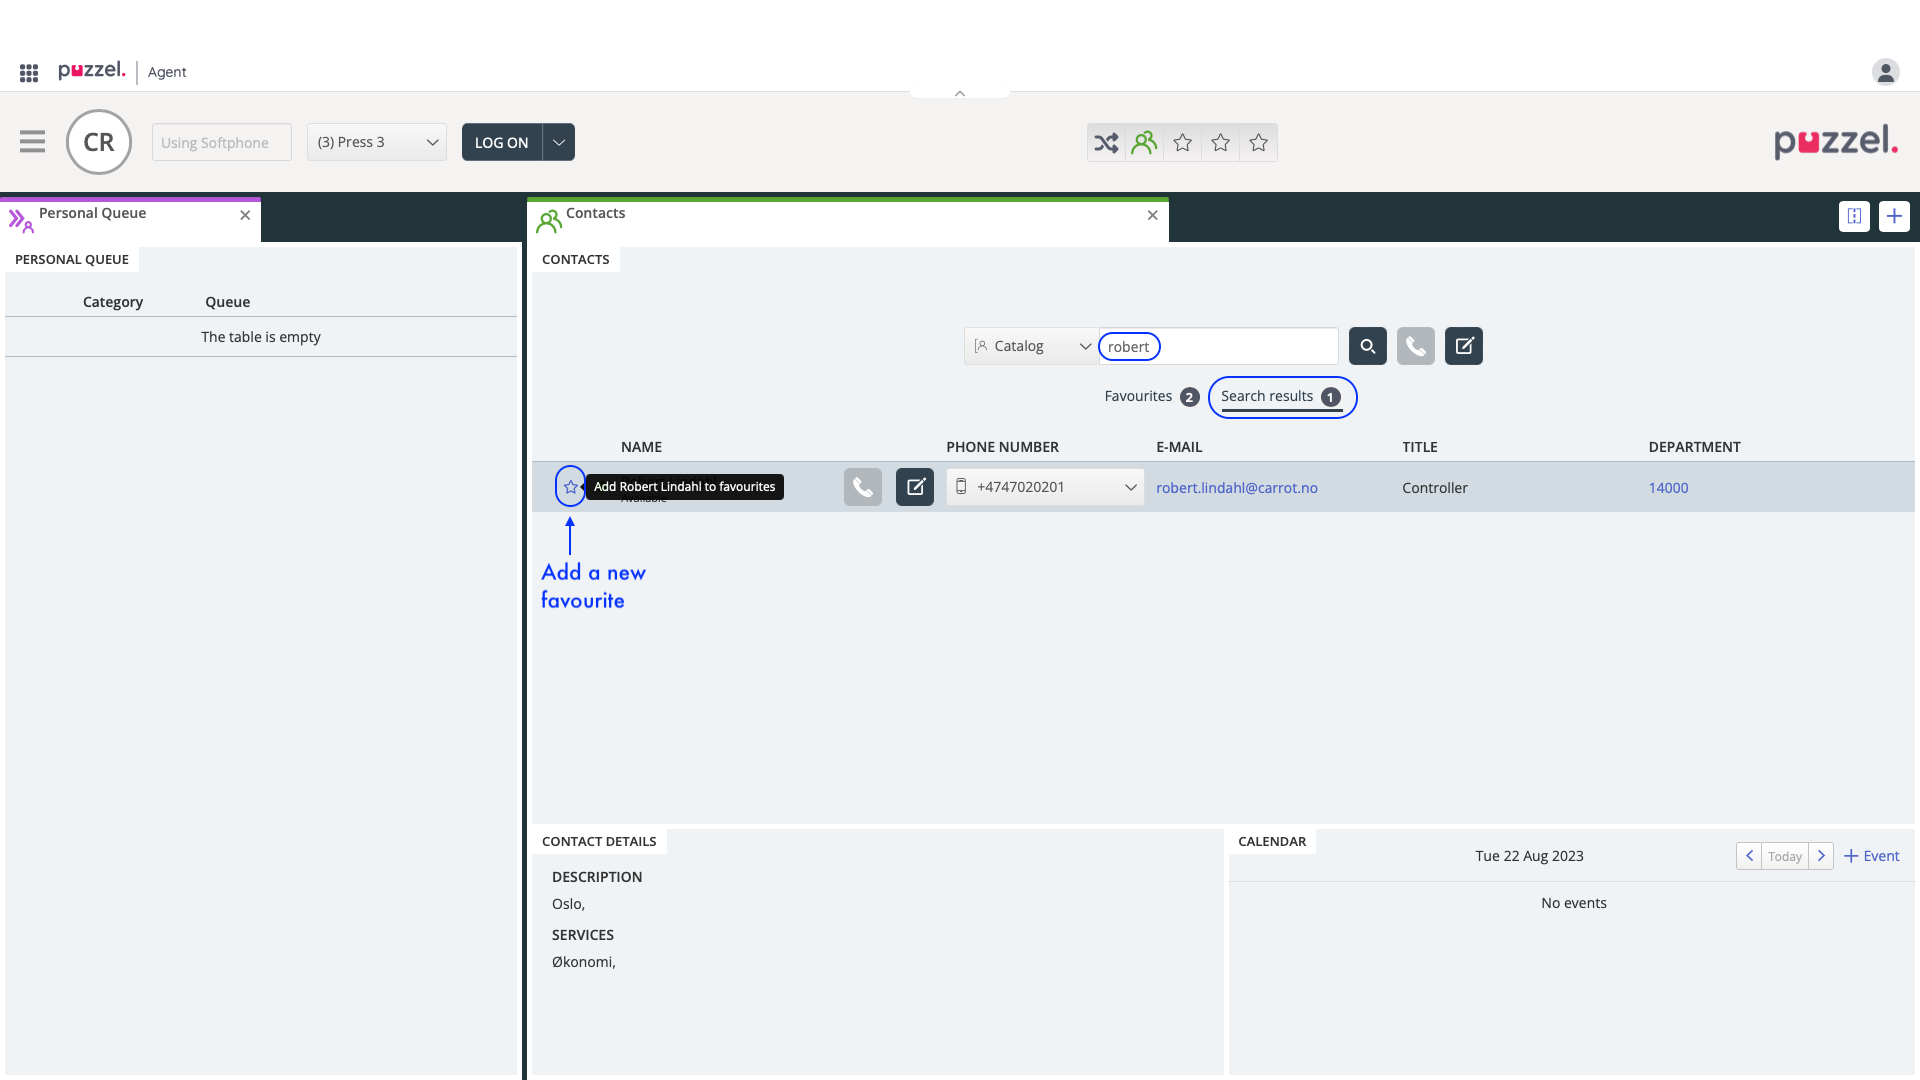Open robert.lindahl@carrot.no email link
Viewport: 1920px width, 1080px height.
click(x=1236, y=488)
